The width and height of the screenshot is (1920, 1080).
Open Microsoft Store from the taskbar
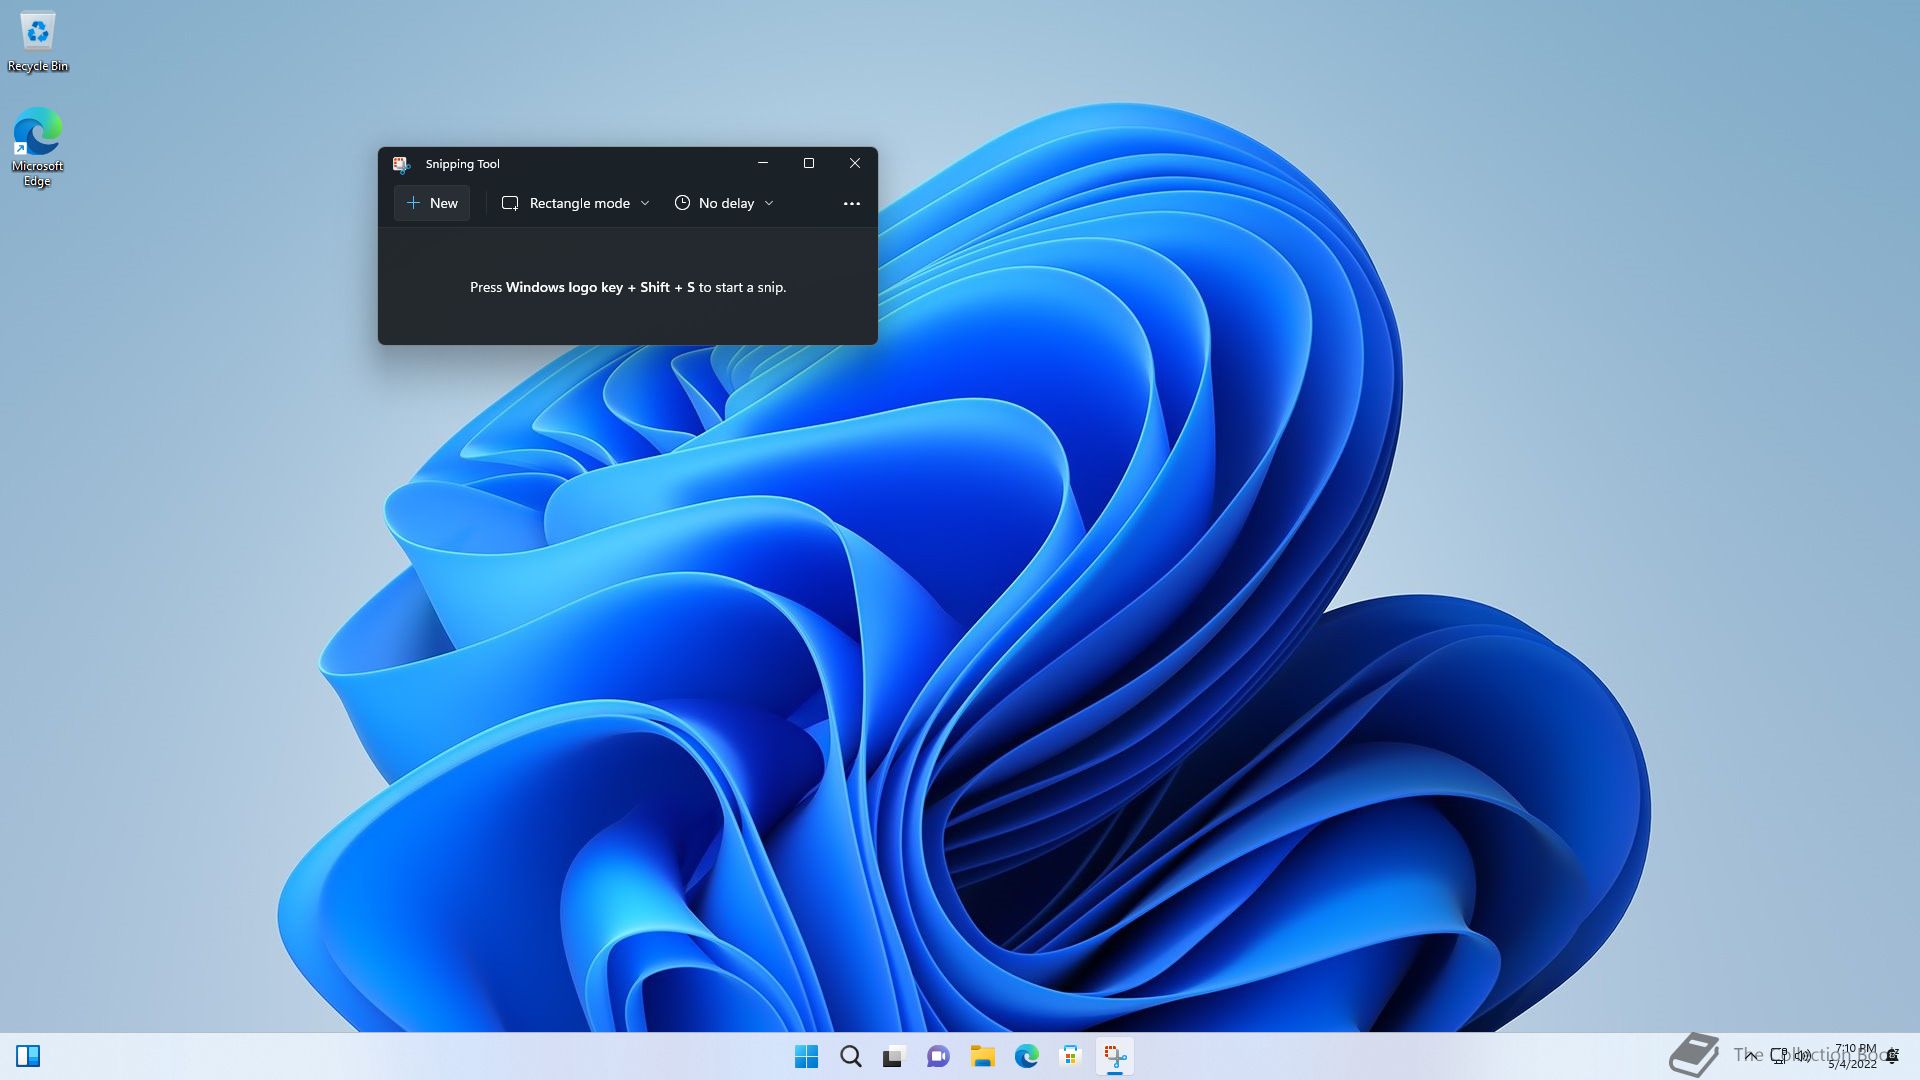1070,1056
